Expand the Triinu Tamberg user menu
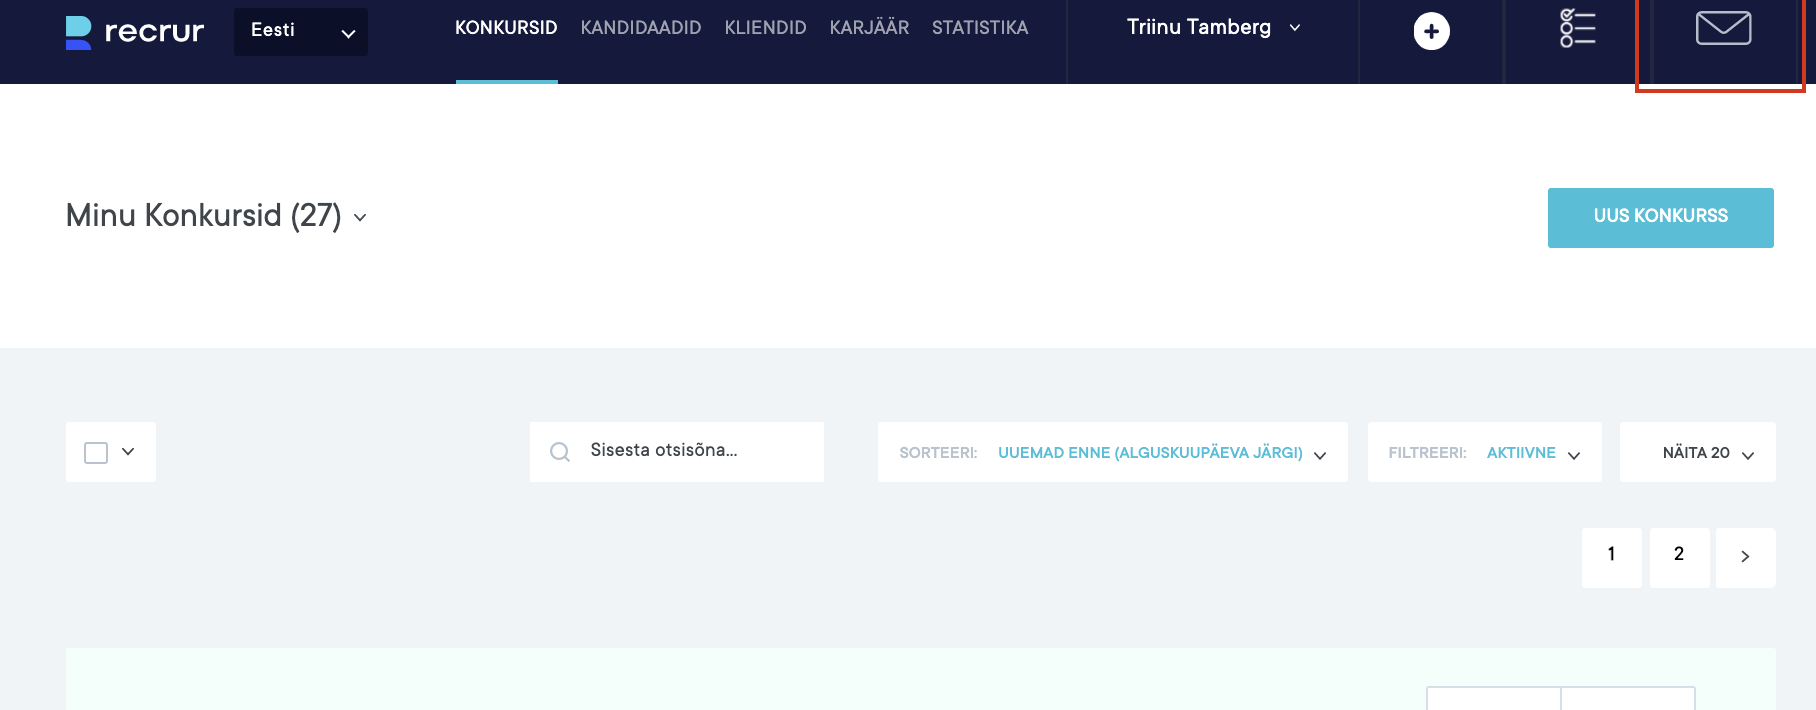Image resolution: width=1816 pixels, height=710 pixels. [1213, 28]
